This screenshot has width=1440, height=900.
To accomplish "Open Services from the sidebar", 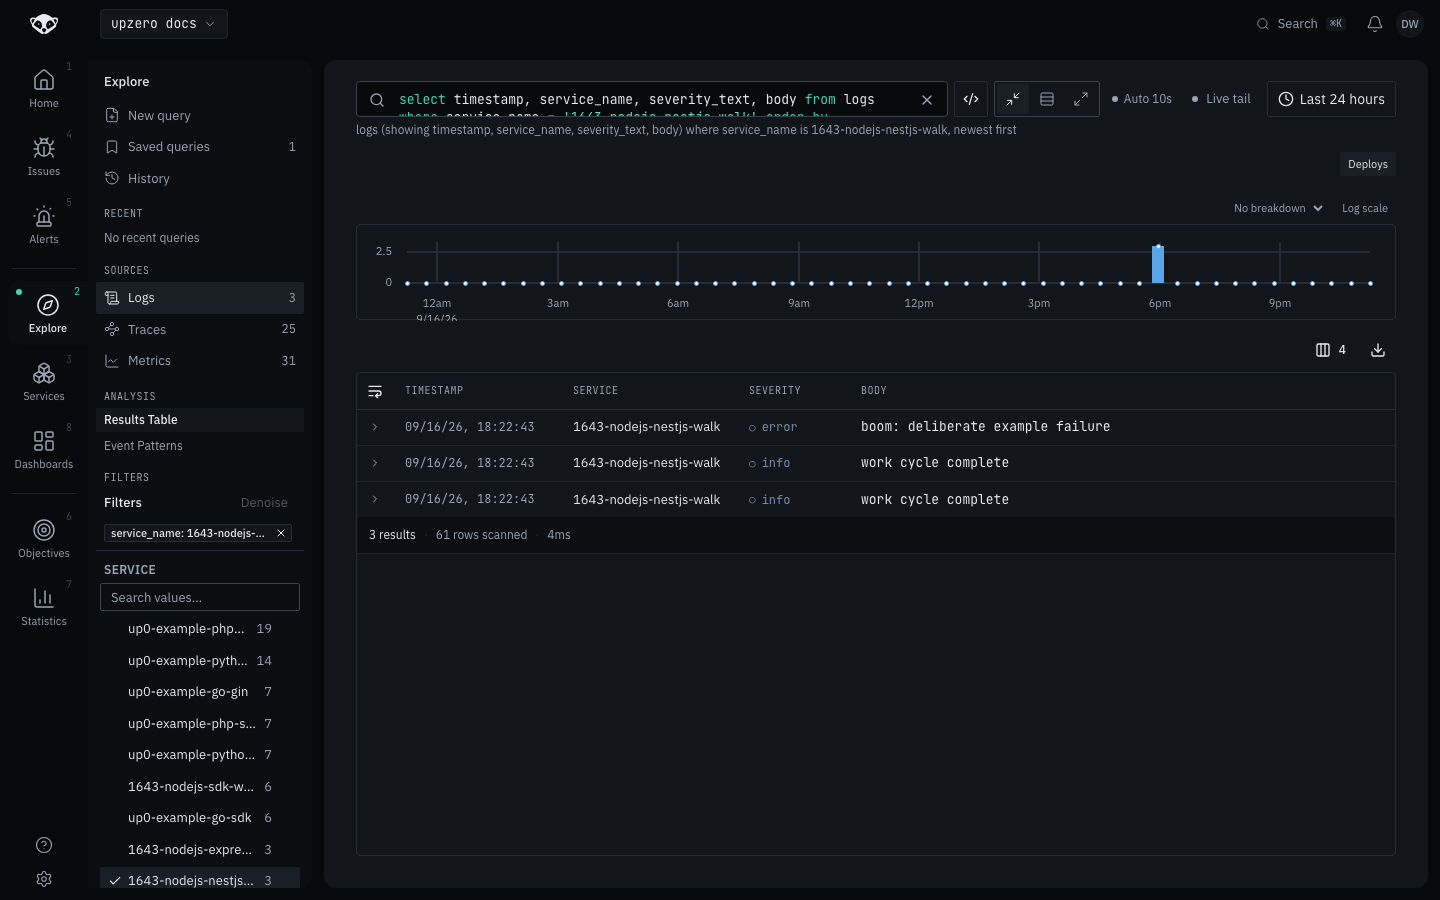I will (44, 382).
